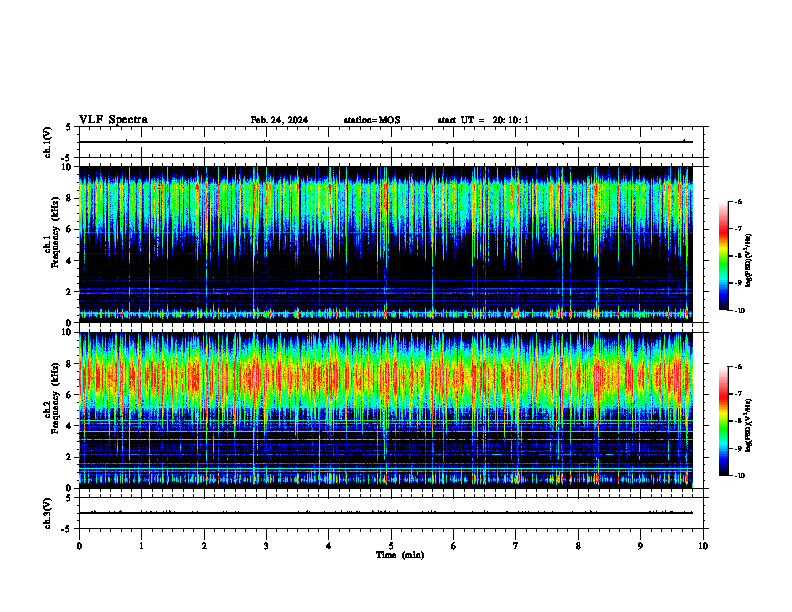Click the 'ch.3(V)' axis label
The width and height of the screenshot is (792, 612).
coord(47,513)
